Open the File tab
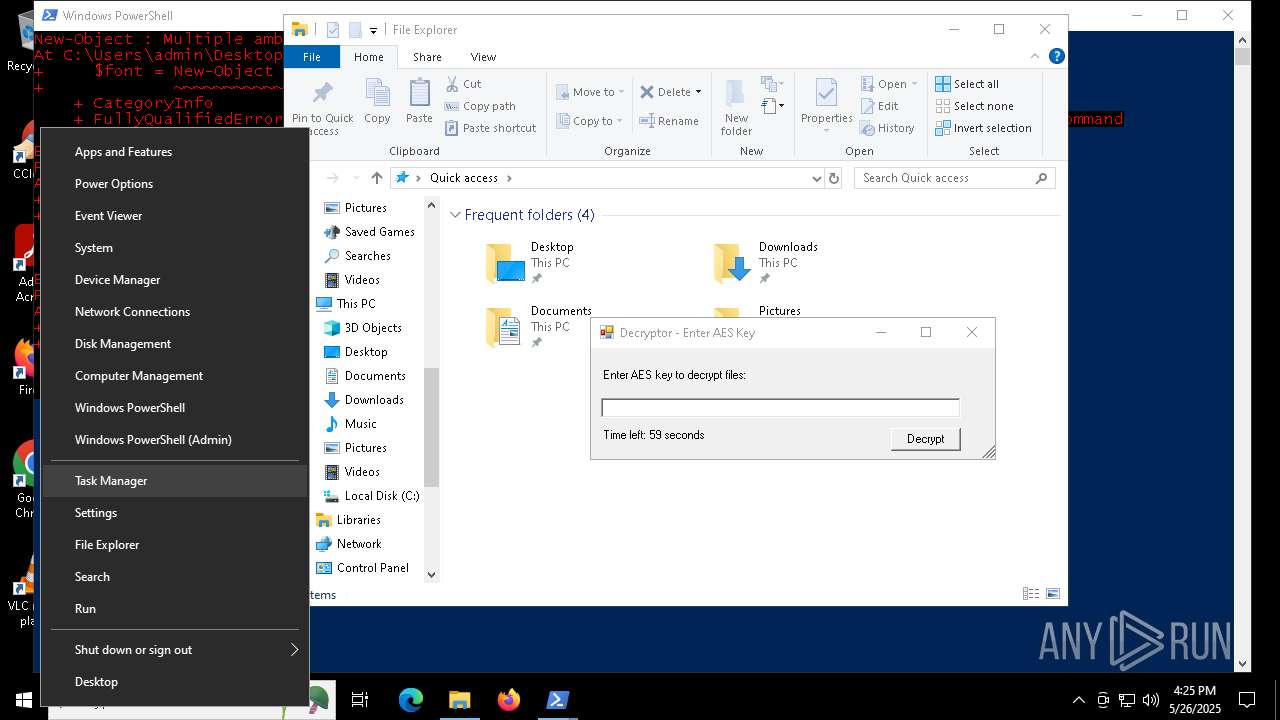This screenshot has height=720, width=1280. click(x=312, y=57)
